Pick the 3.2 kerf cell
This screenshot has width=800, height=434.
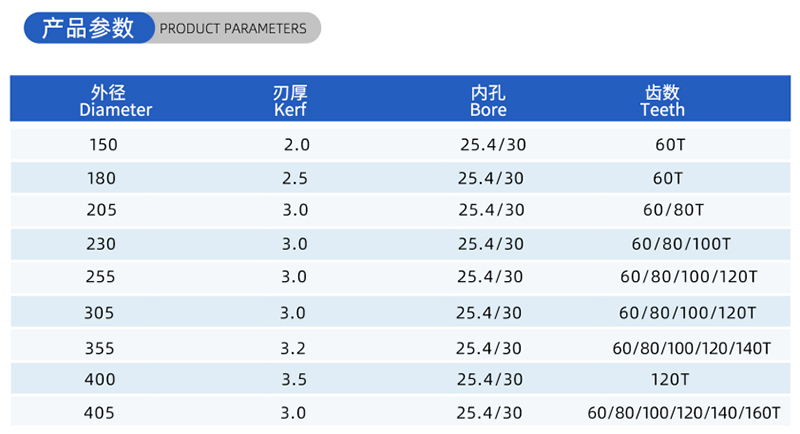293,348
